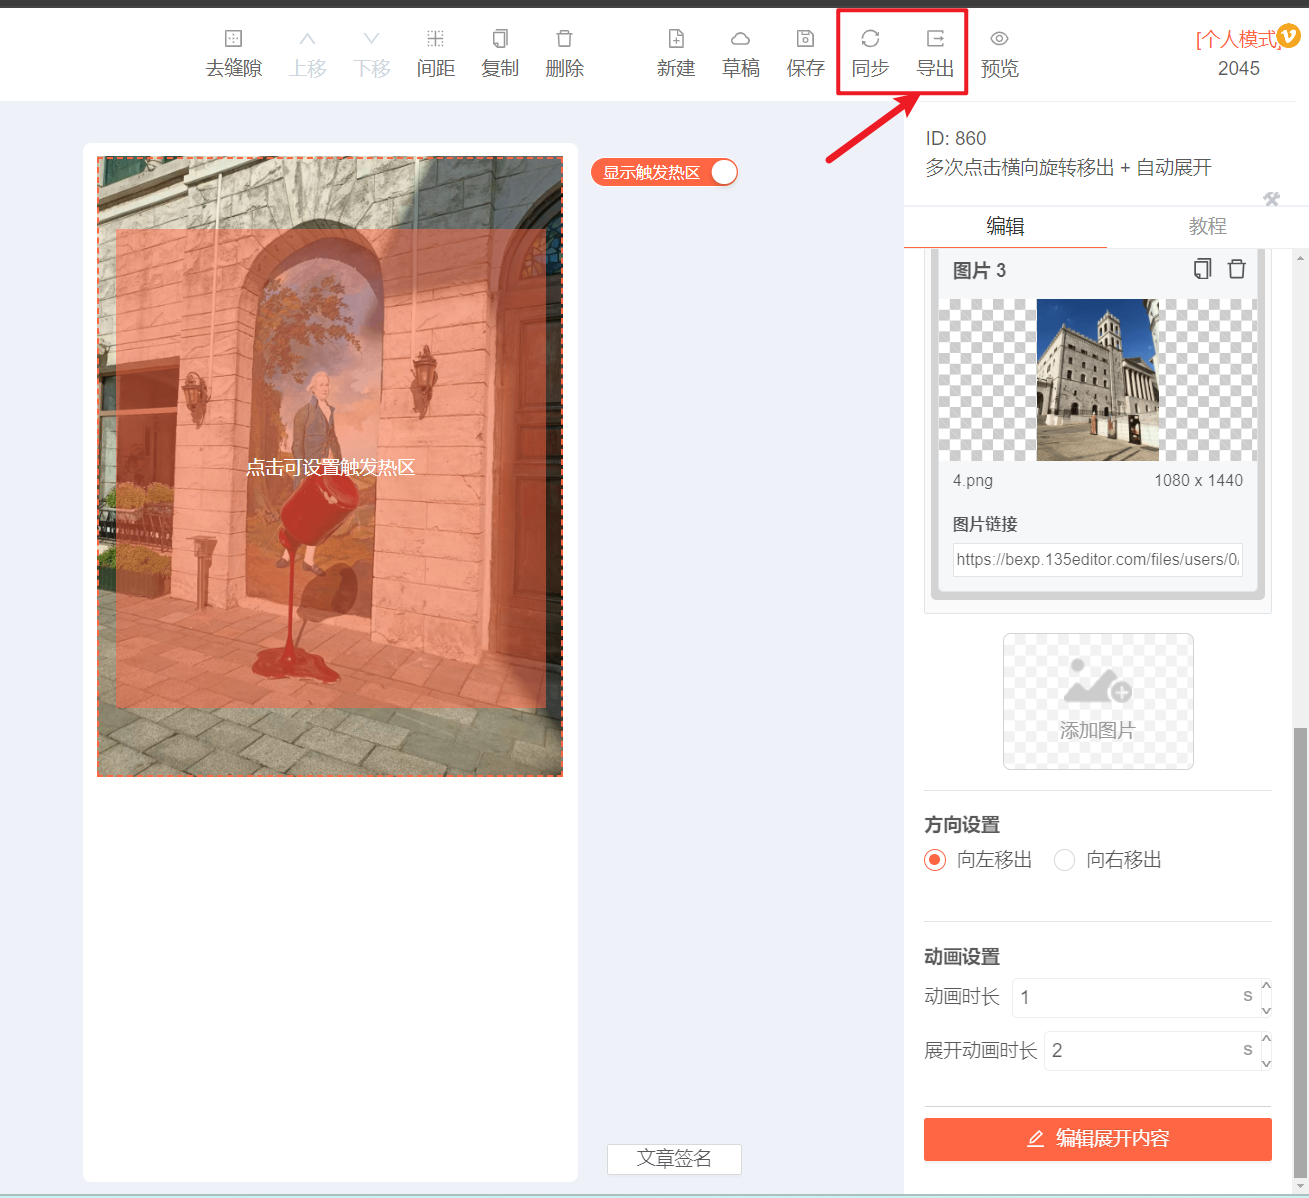Click the 4.png building thumbnail
The image size is (1309, 1198).
click(1098, 380)
